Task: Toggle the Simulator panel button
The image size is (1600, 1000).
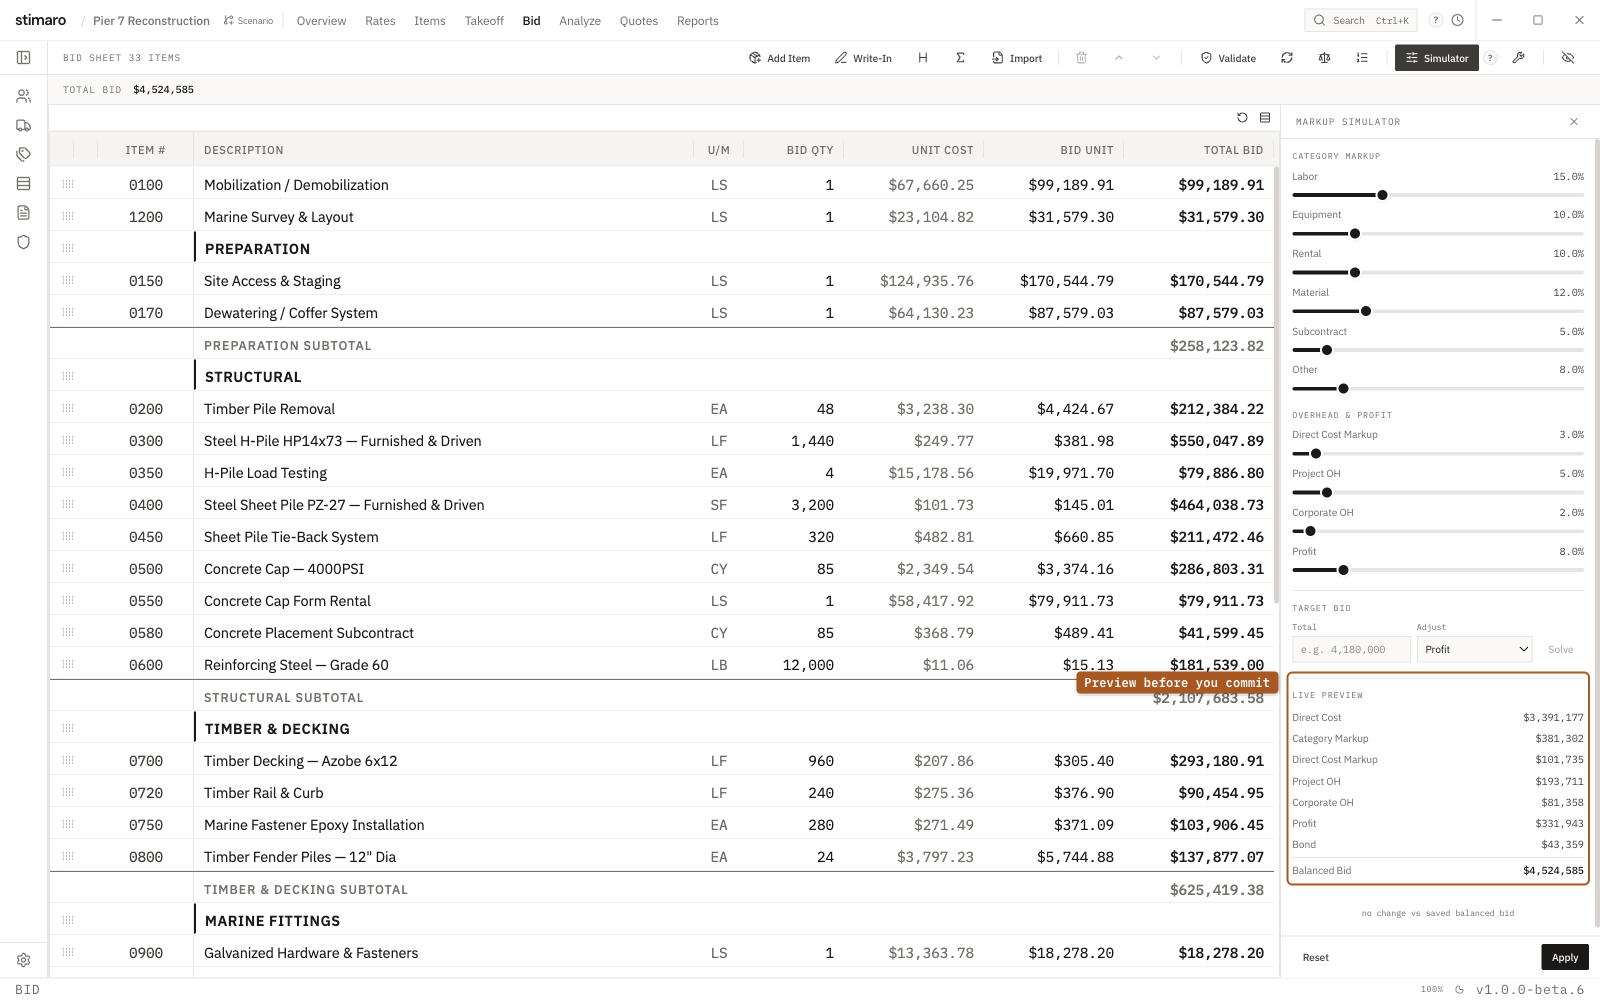Action: [x=1437, y=58]
